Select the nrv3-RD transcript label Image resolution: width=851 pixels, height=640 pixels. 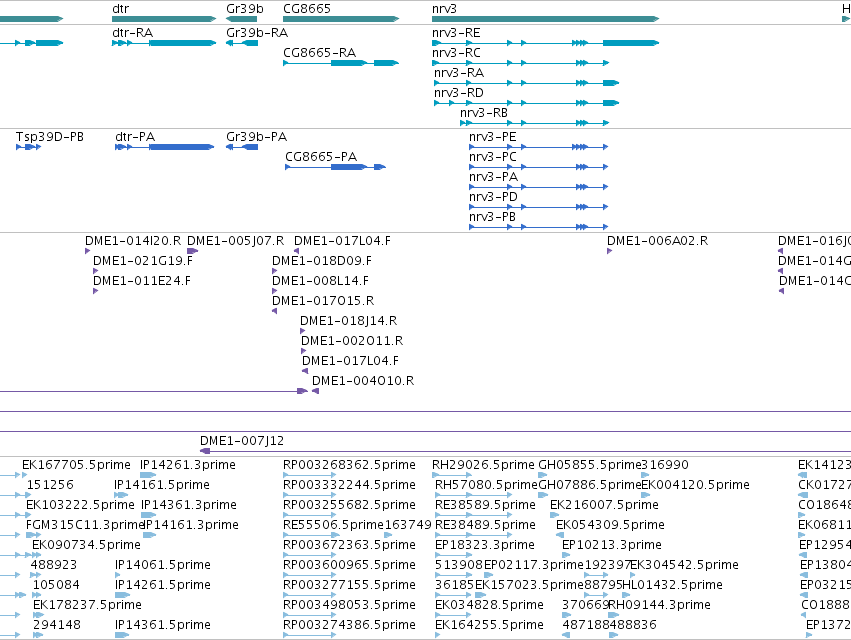pyautogui.click(x=459, y=93)
